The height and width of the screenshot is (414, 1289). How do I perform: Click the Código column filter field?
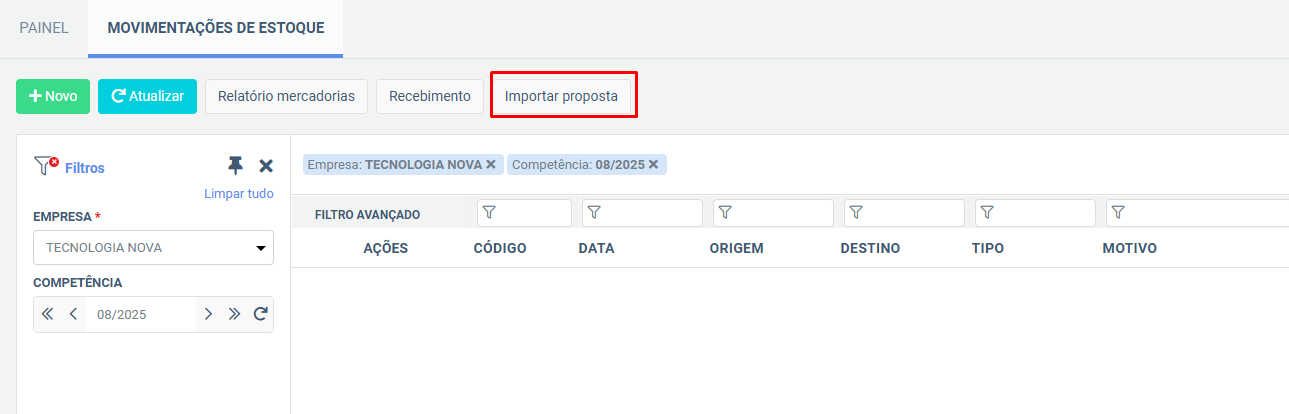(524, 213)
